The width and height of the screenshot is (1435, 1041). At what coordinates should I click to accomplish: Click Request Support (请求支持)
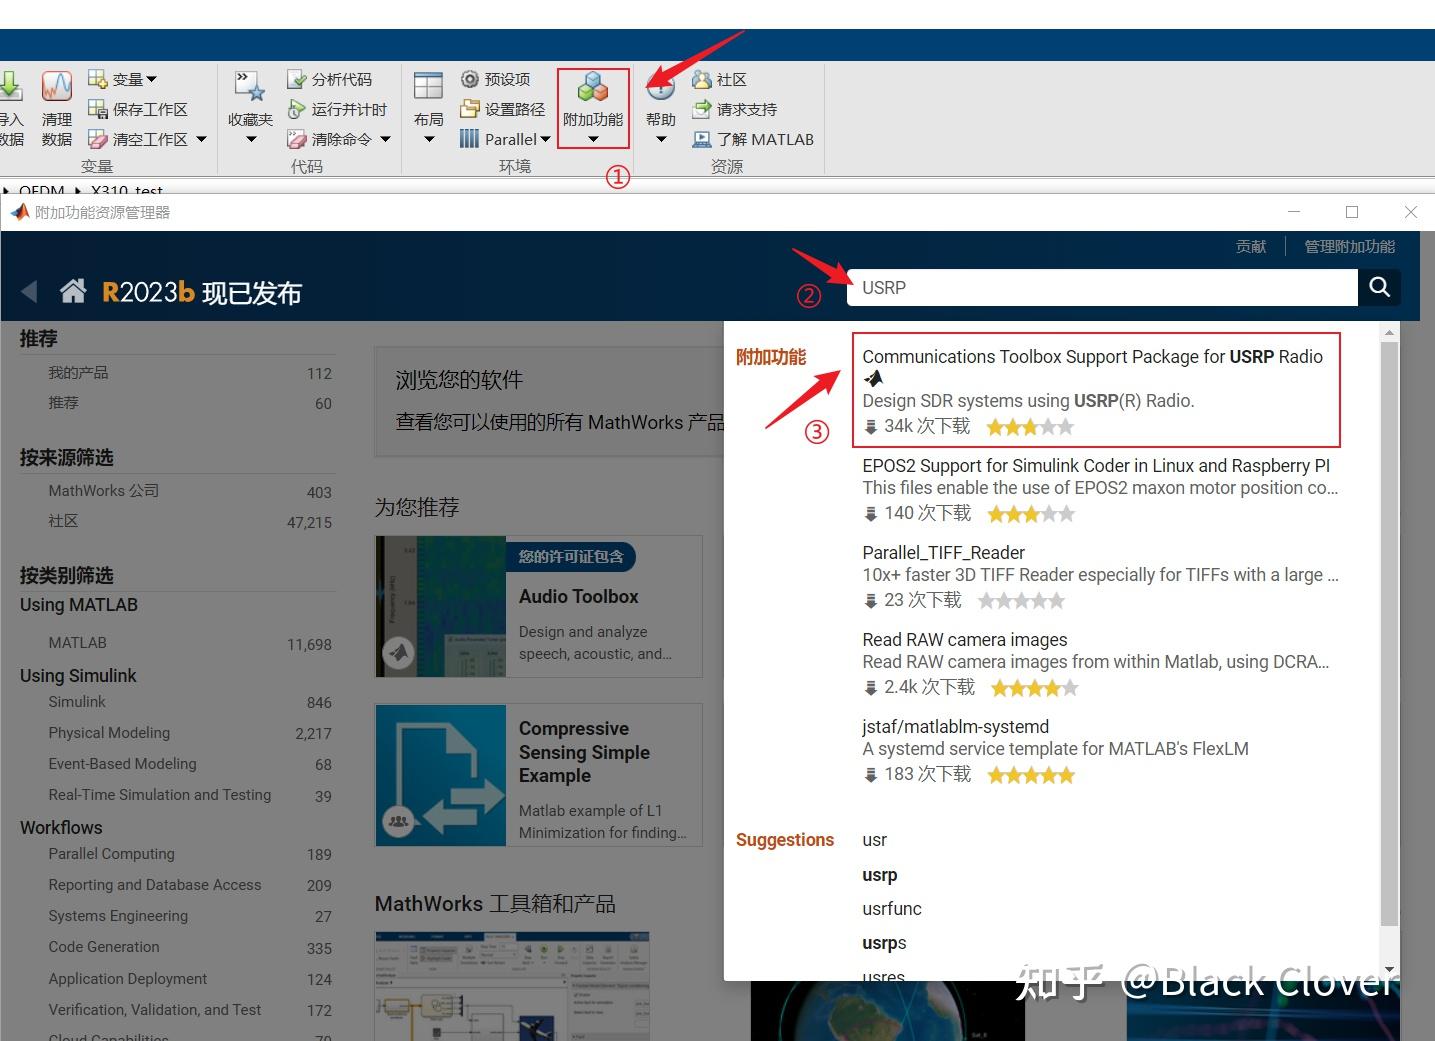(x=734, y=109)
